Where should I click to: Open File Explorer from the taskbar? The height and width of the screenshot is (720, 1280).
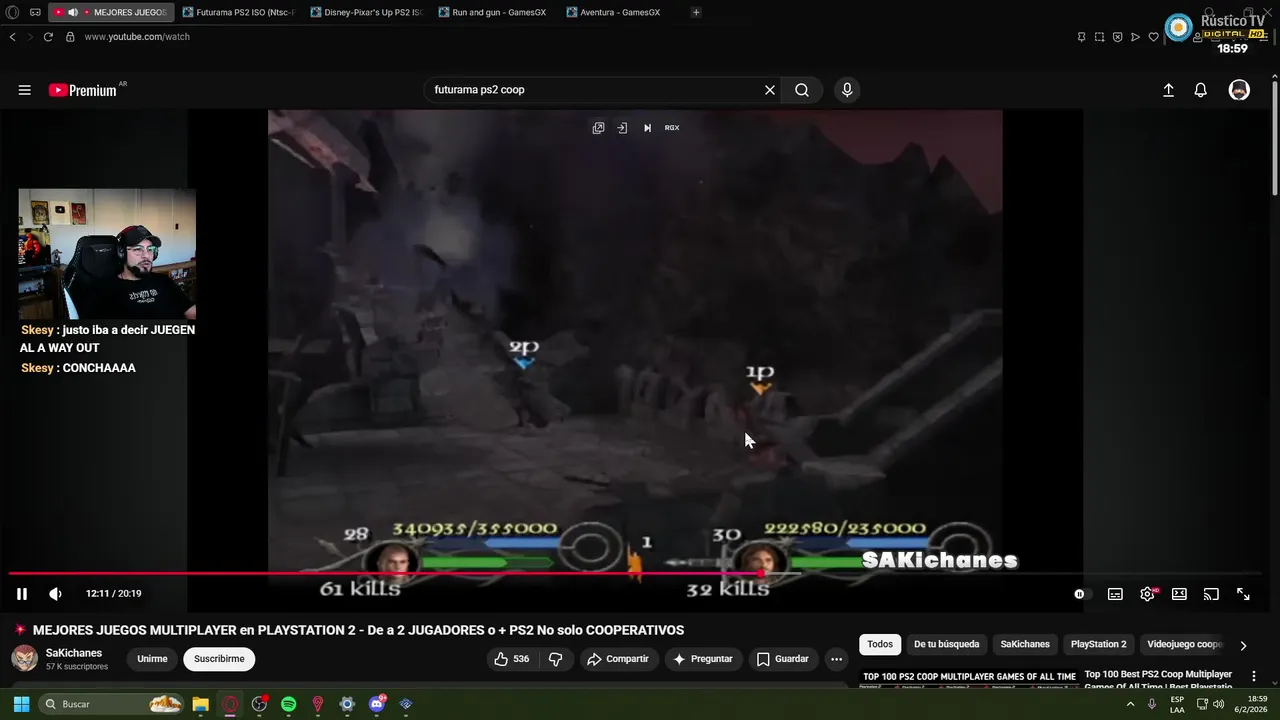click(201, 704)
